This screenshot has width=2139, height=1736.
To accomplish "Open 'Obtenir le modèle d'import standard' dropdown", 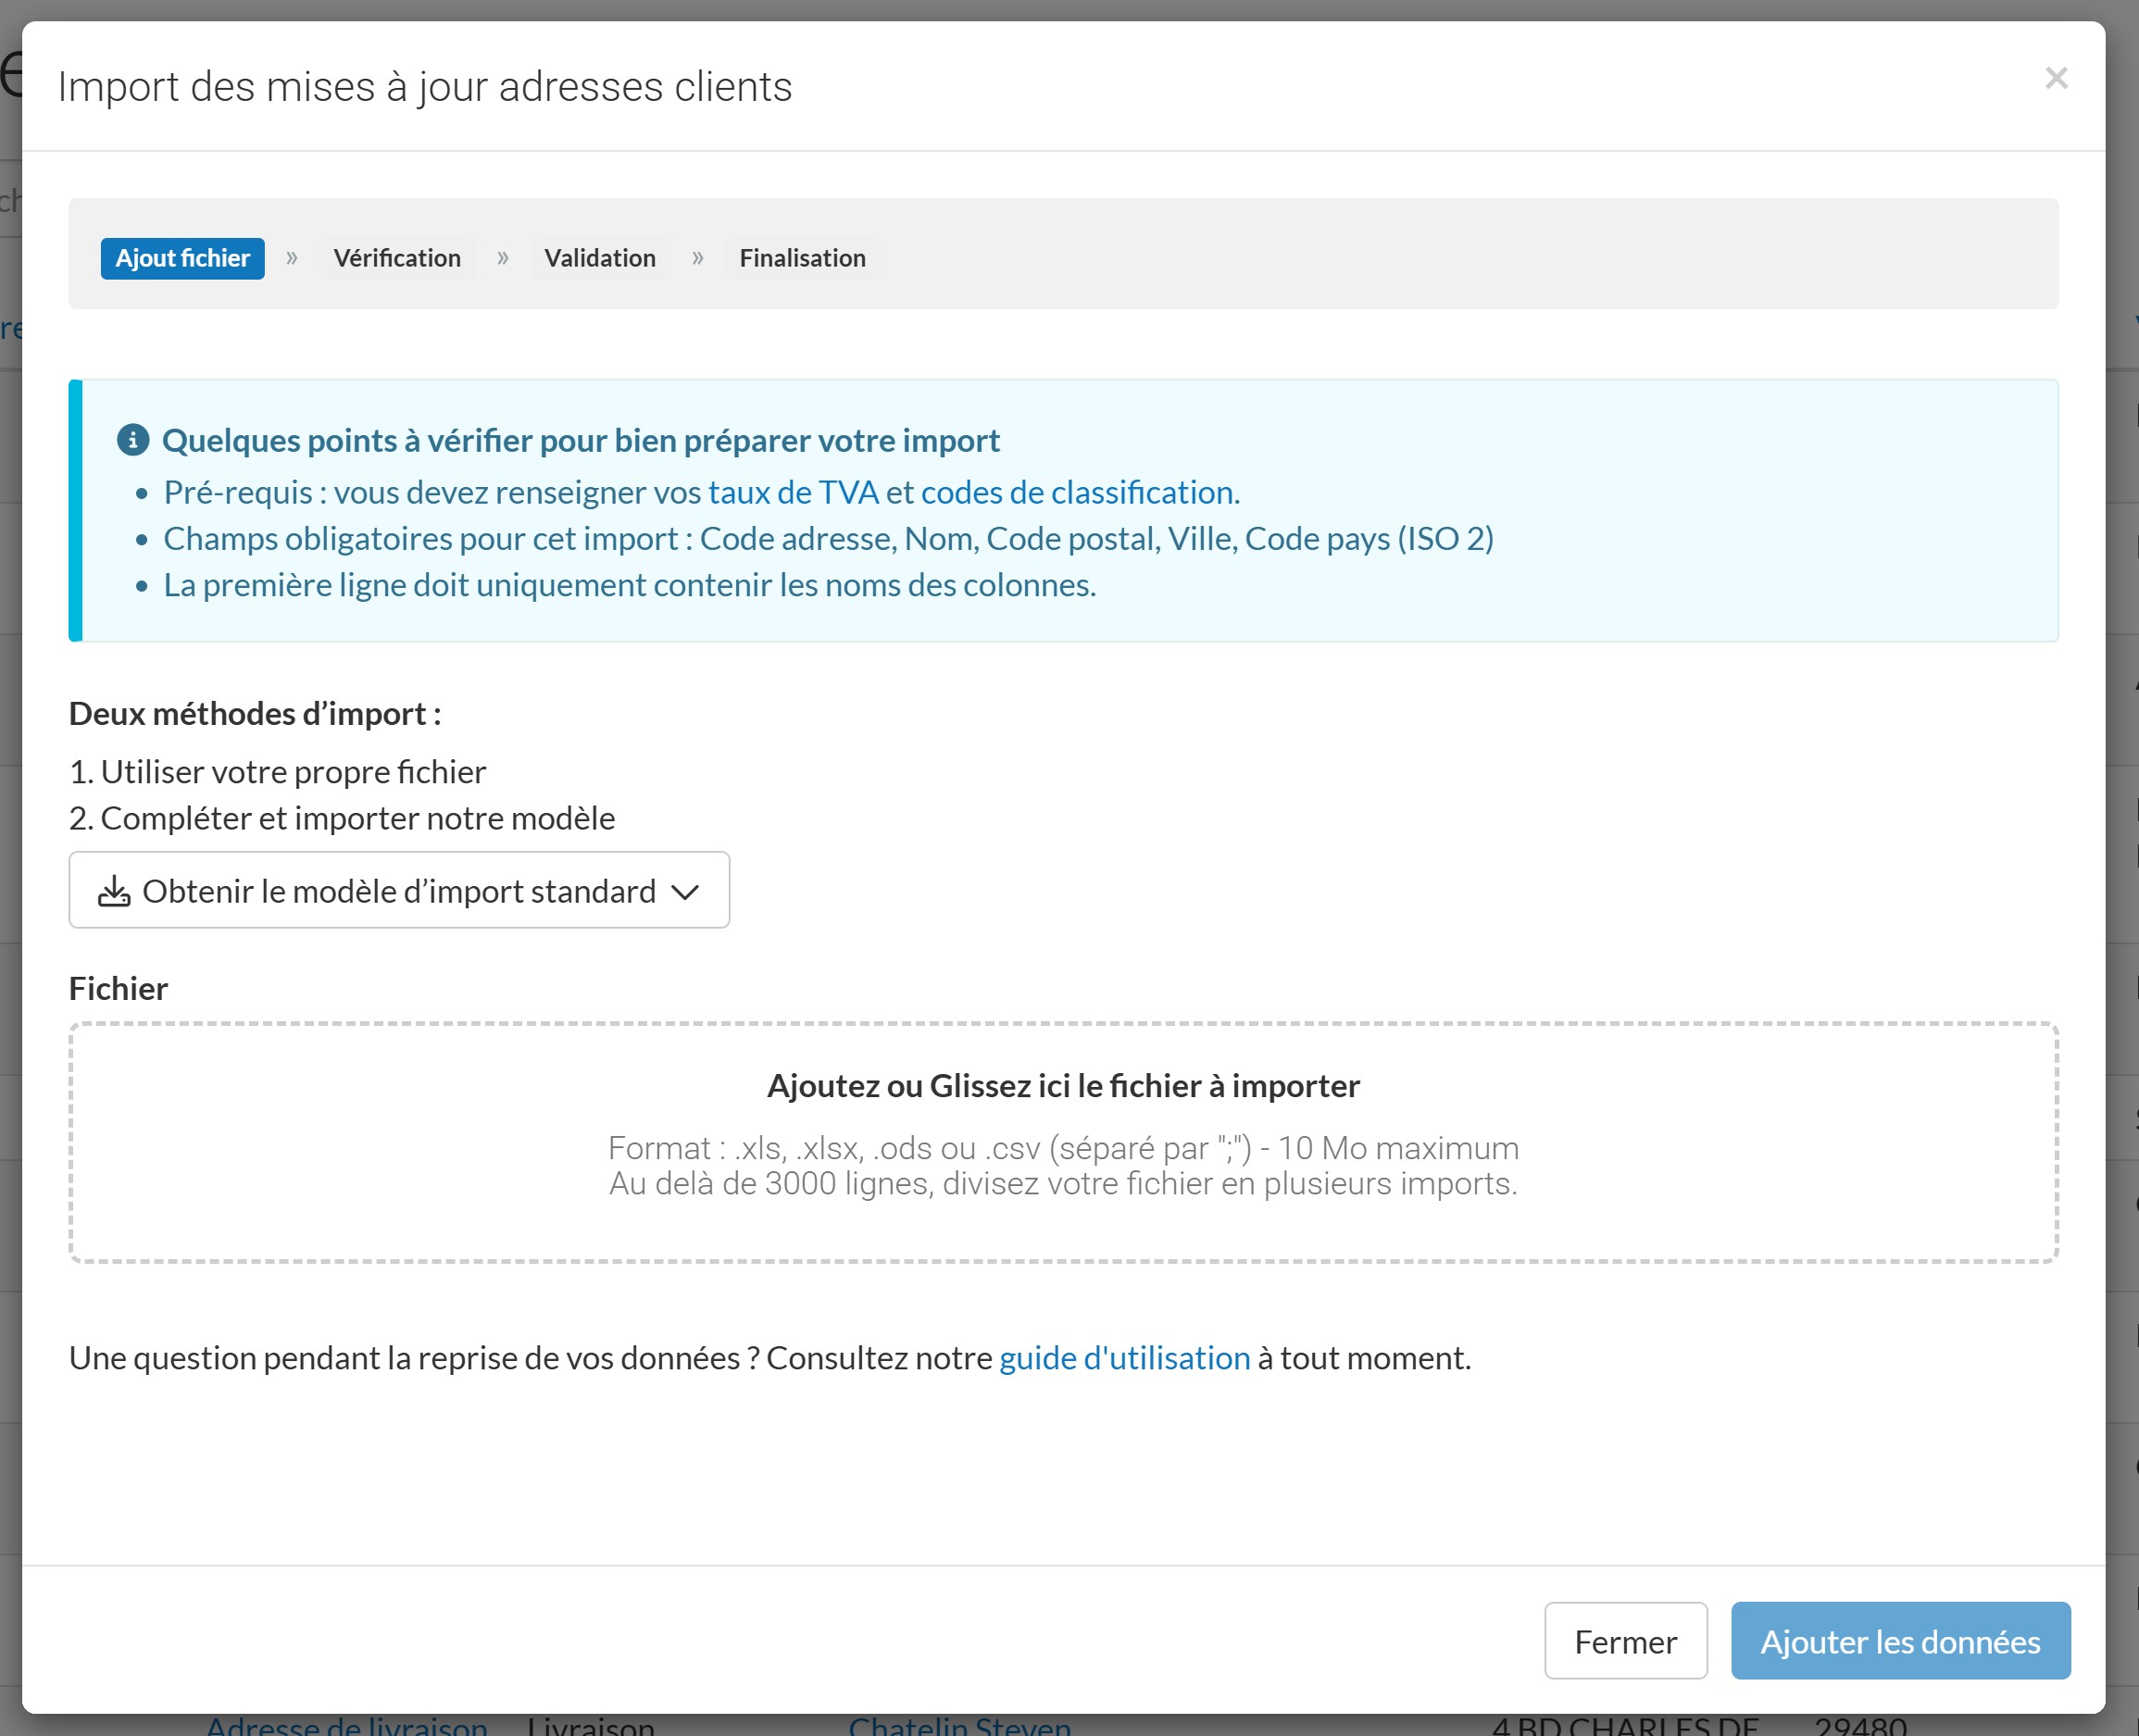I will [399, 891].
